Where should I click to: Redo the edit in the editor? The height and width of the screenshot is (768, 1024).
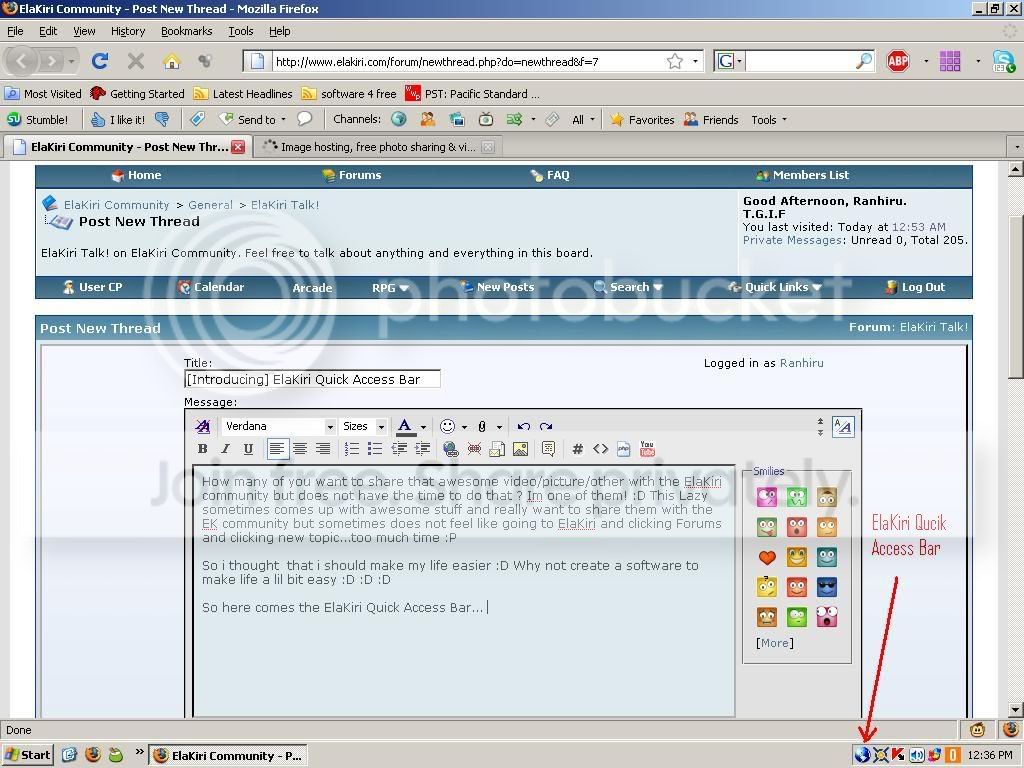[x=546, y=426]
